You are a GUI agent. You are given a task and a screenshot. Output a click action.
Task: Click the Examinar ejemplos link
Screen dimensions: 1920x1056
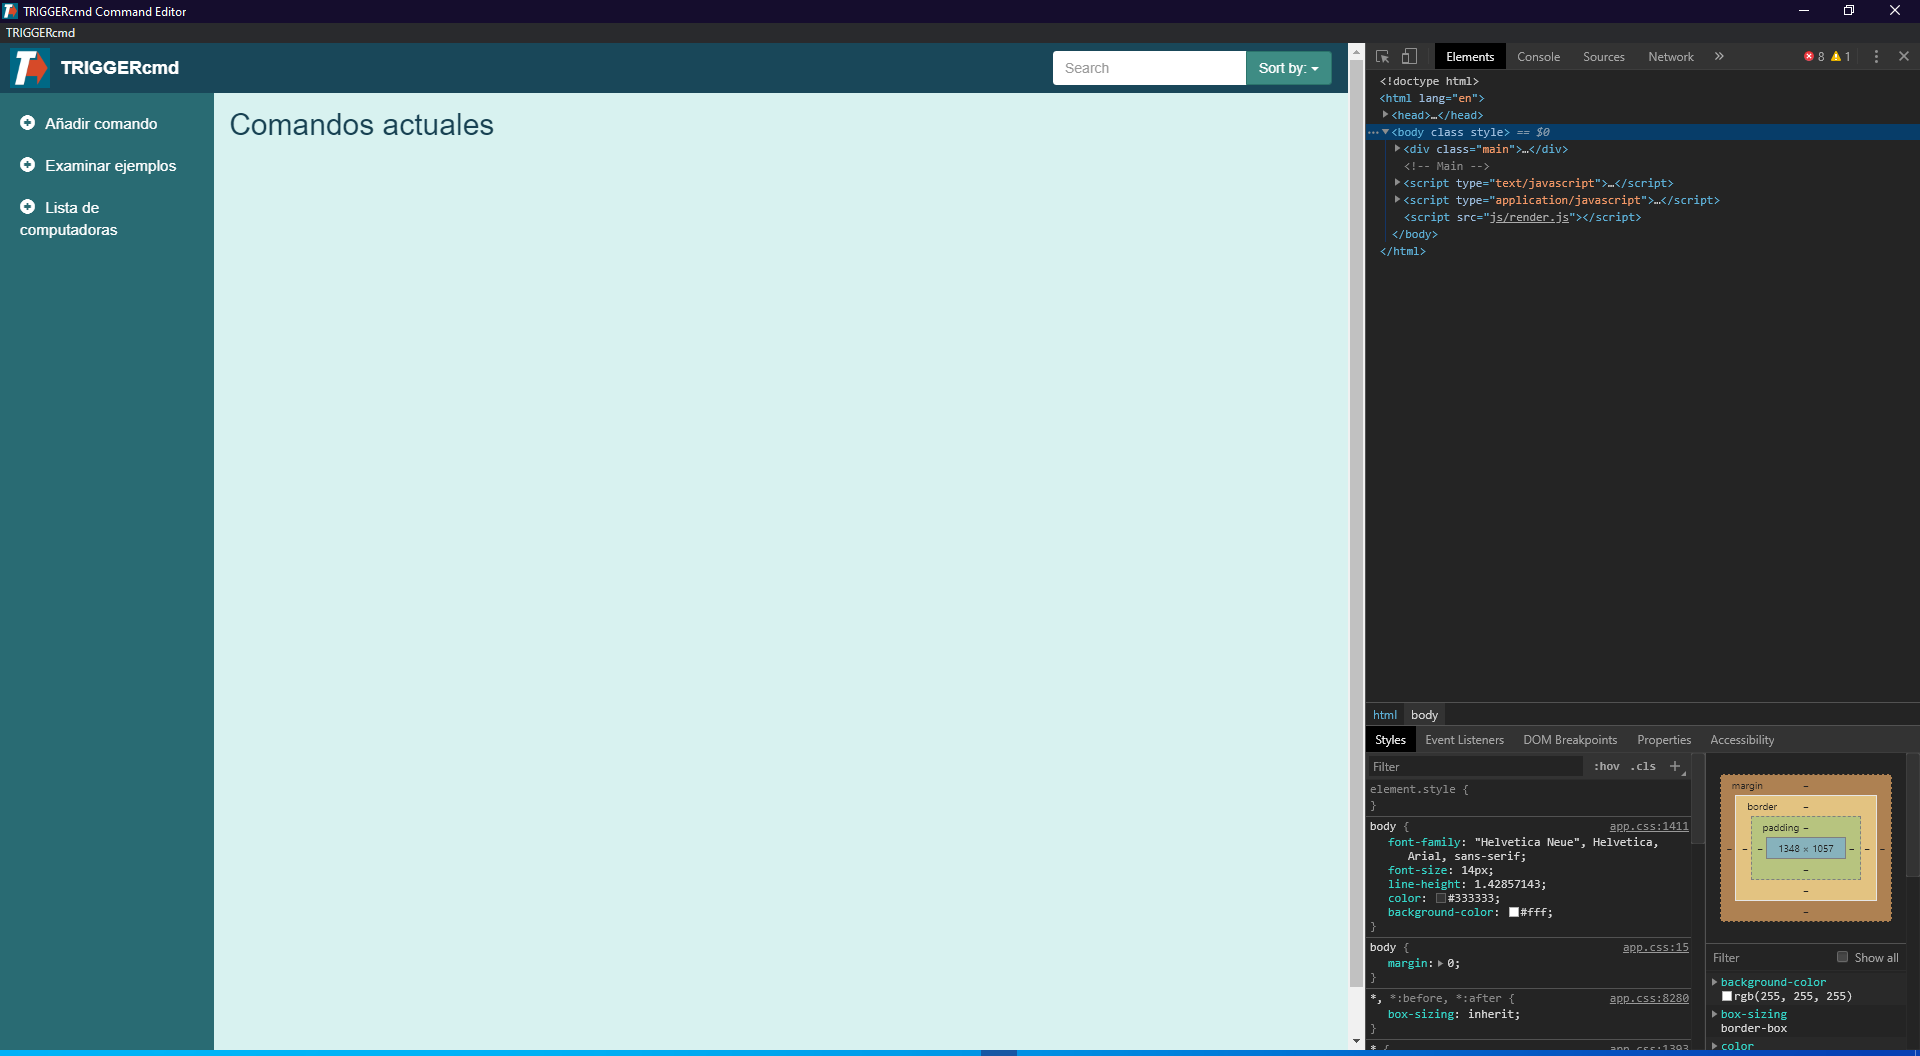[x=110, y=165]
